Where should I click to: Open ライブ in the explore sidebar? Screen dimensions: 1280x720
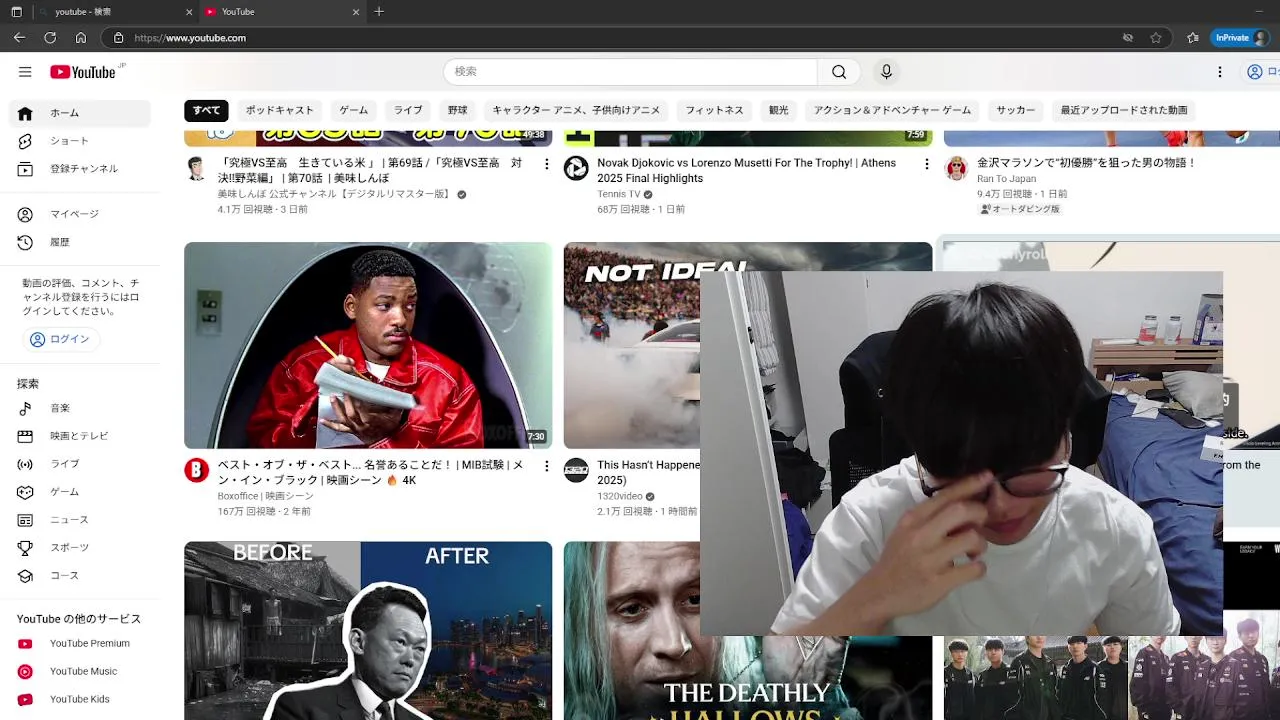coord(80,464)
